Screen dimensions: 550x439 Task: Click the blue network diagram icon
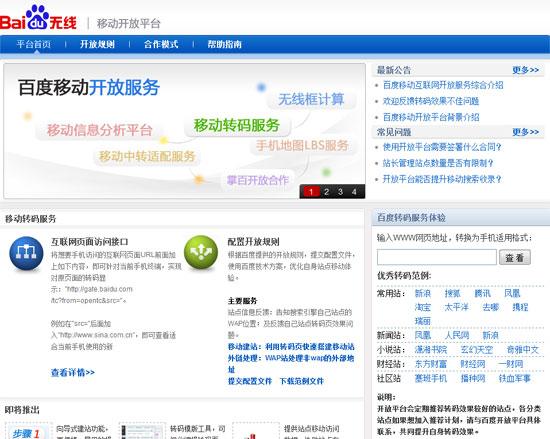click(x=26, y=253)
